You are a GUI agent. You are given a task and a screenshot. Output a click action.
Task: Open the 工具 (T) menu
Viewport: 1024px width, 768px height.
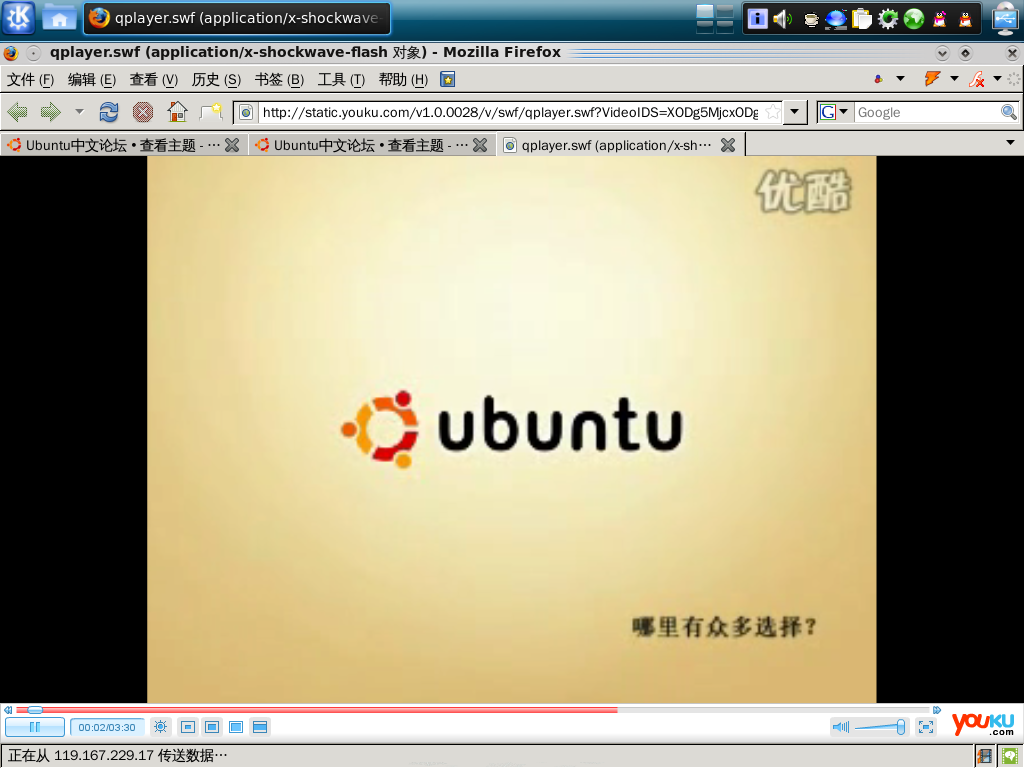pyautogui.click(x=342, y=80)
